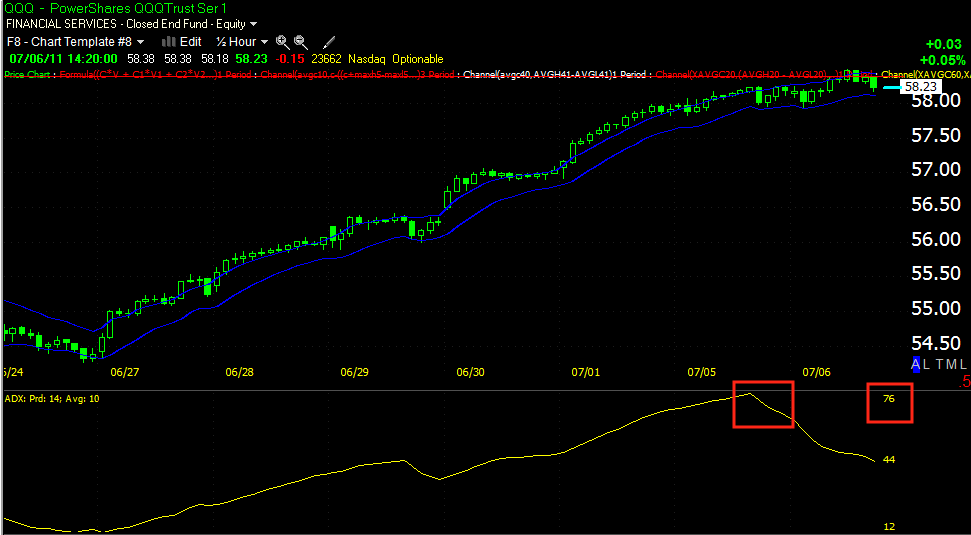Click the 58.23 last price marker
Screen dimensions: 971x535
pos(920,87)
